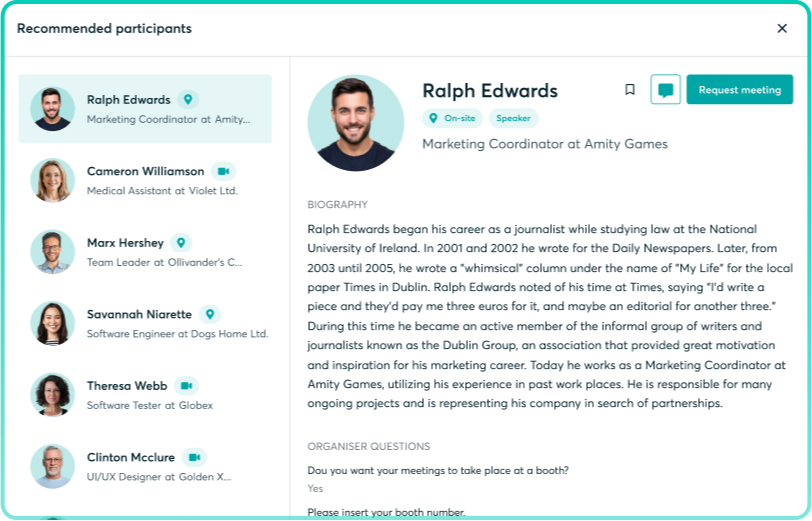The height and width of the screenshot is (521, 812).
Task: Click Clinton Mcclure's avatar thumbnail
Action: pos(52,466)
